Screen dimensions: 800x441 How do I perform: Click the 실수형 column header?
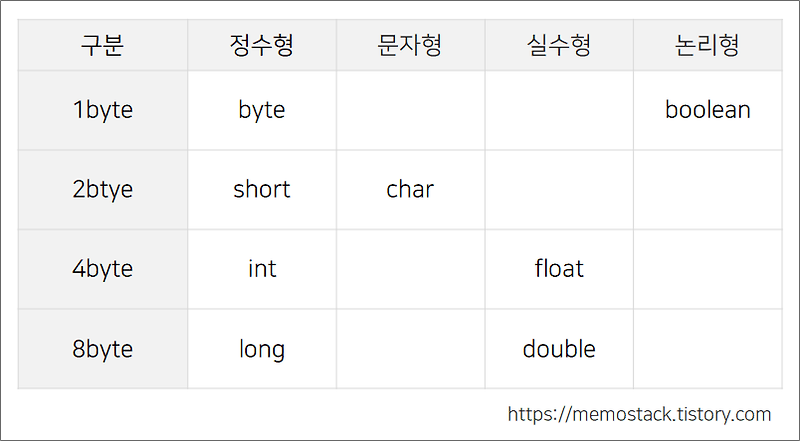click(x=559, y=45)
